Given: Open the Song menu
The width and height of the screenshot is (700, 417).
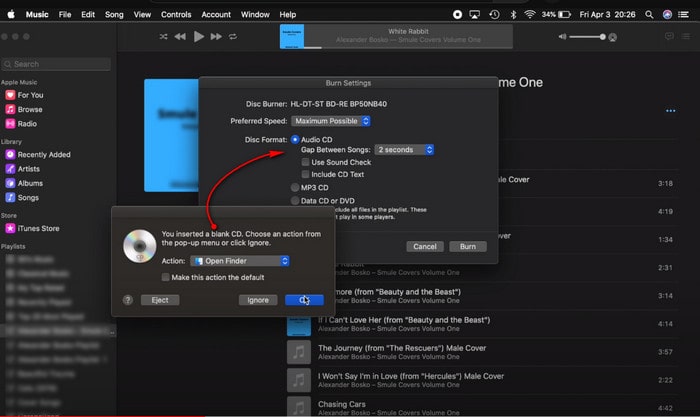Looking at the screenshot, I should pos(114,14).
